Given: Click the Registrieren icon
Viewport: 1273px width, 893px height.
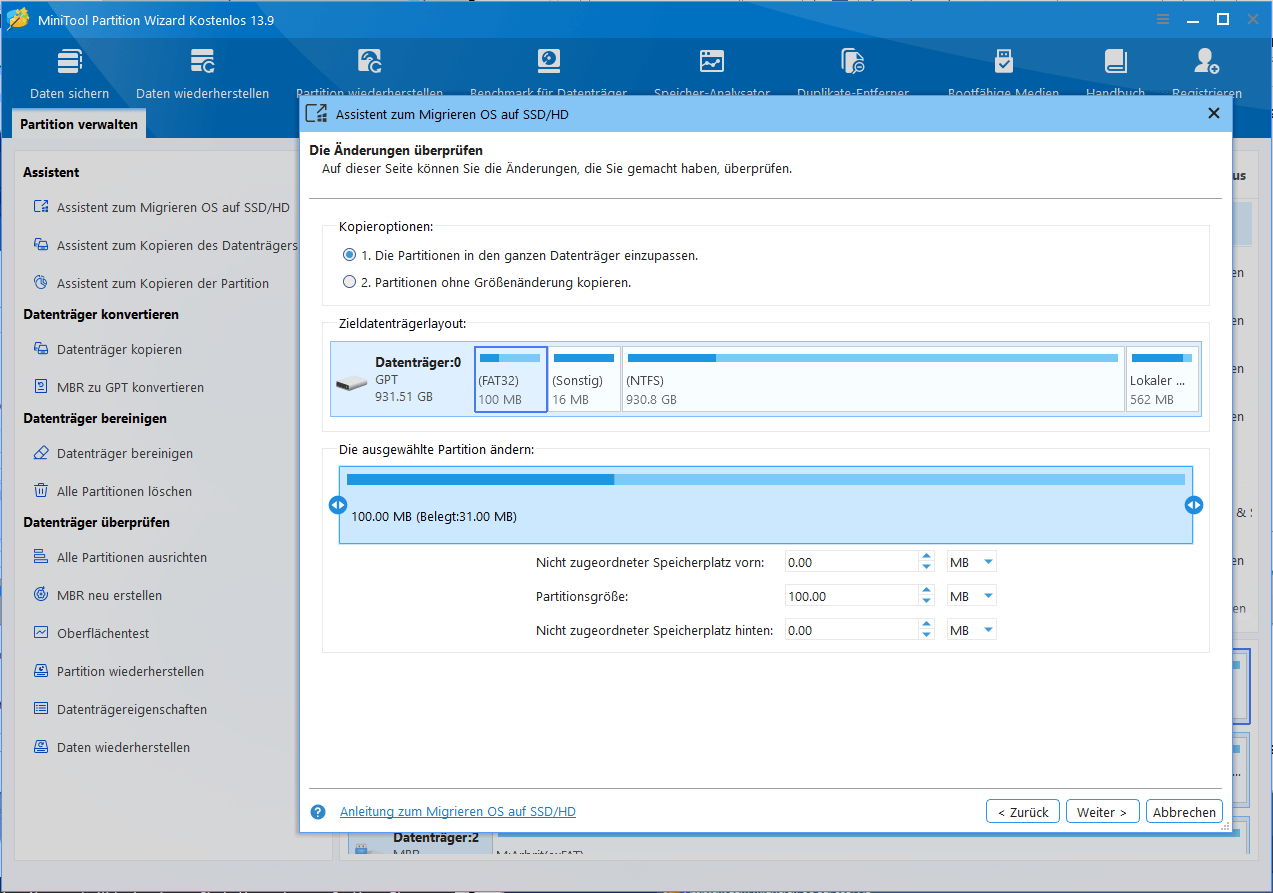Looking at the screenshot, I should (x=1206, y=62).
